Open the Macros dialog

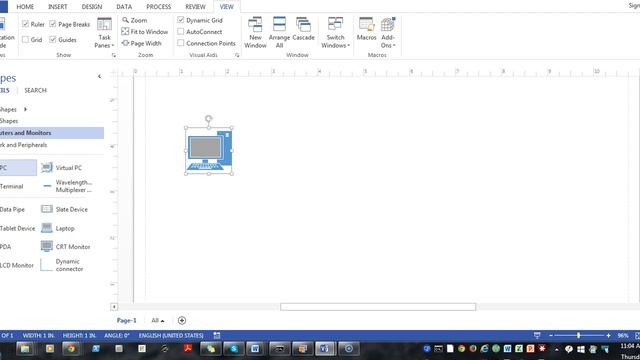click(366, 29)
